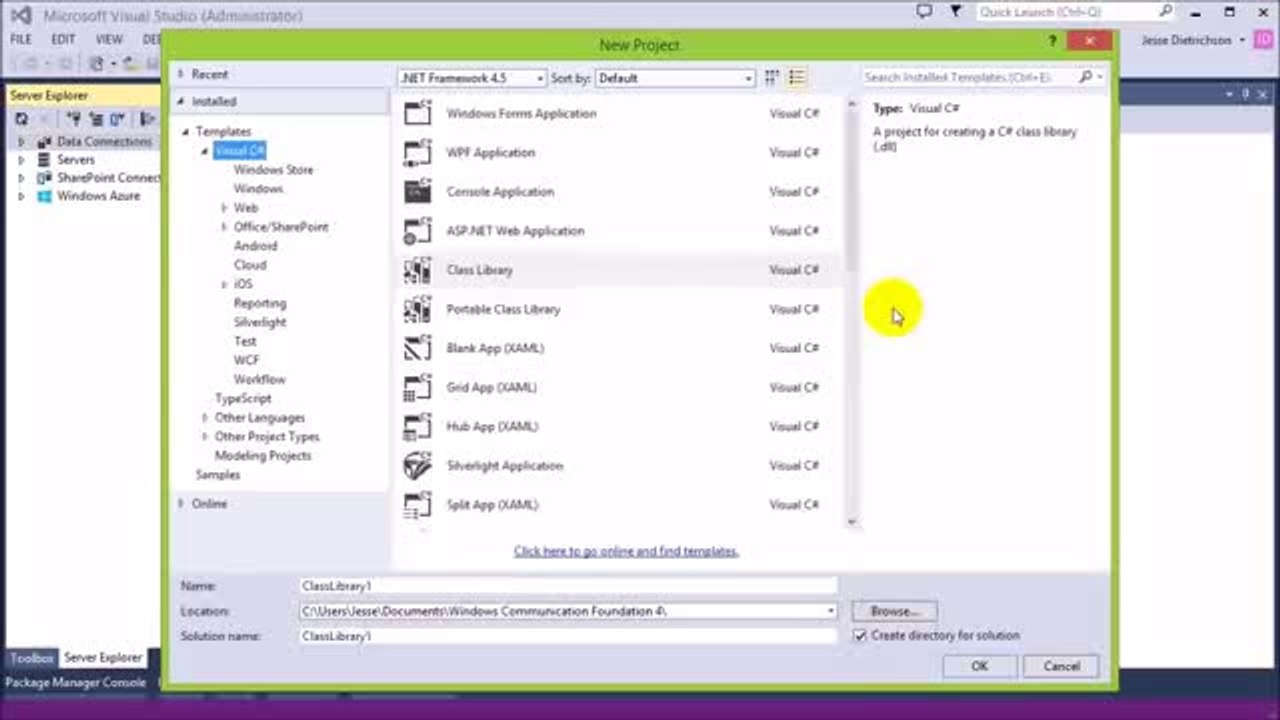Image resolution: width=1280 pixels, height=720 pixels.
Task: Switch templates to small icons view
Action: [772, 77]
